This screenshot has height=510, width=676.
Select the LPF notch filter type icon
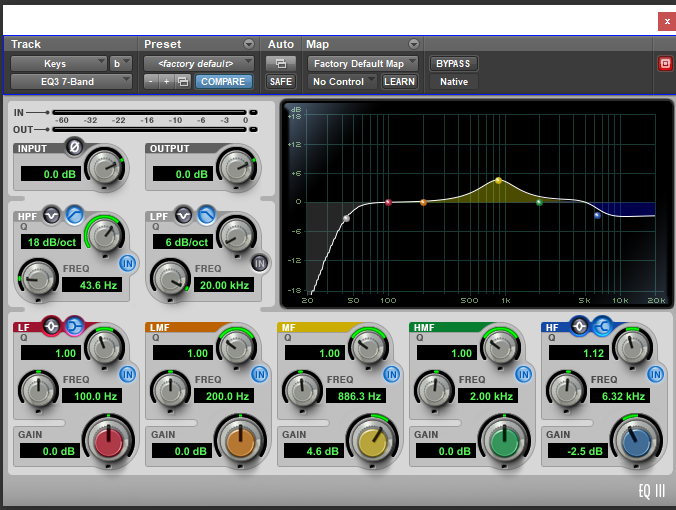184,215
